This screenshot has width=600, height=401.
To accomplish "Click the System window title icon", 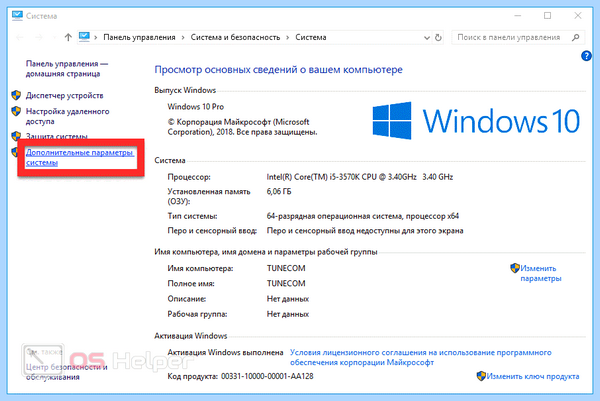I will click(17, 16).
